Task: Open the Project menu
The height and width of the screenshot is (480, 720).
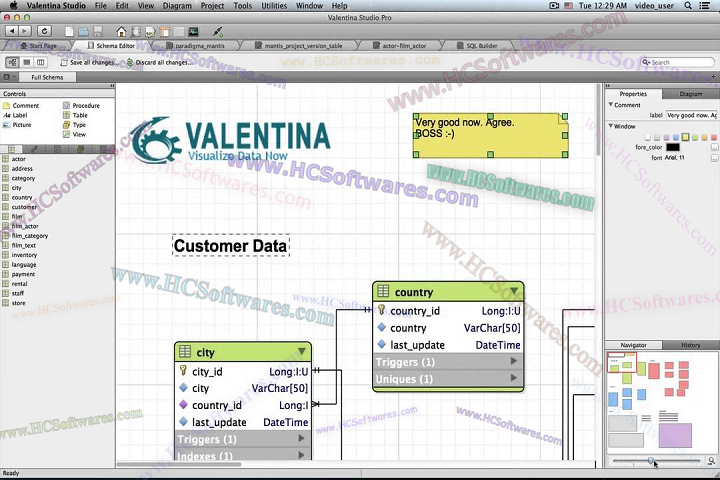Action: 212,6
